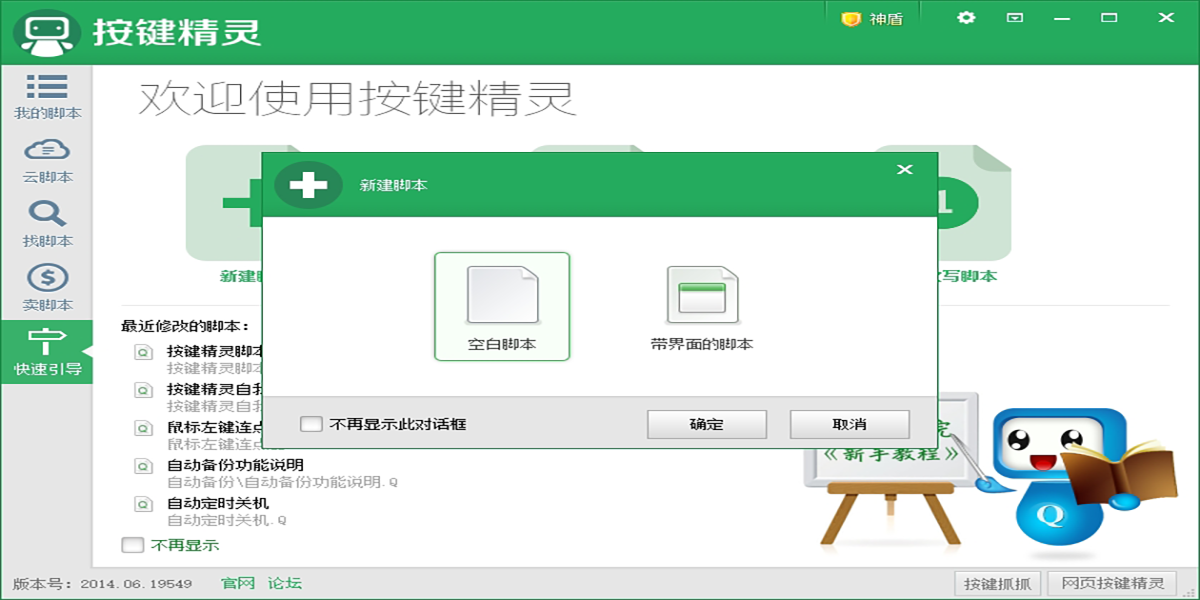Select the 空白脚本 template
The width and height of the screenshot is (1200, 600).
[503, 303]
